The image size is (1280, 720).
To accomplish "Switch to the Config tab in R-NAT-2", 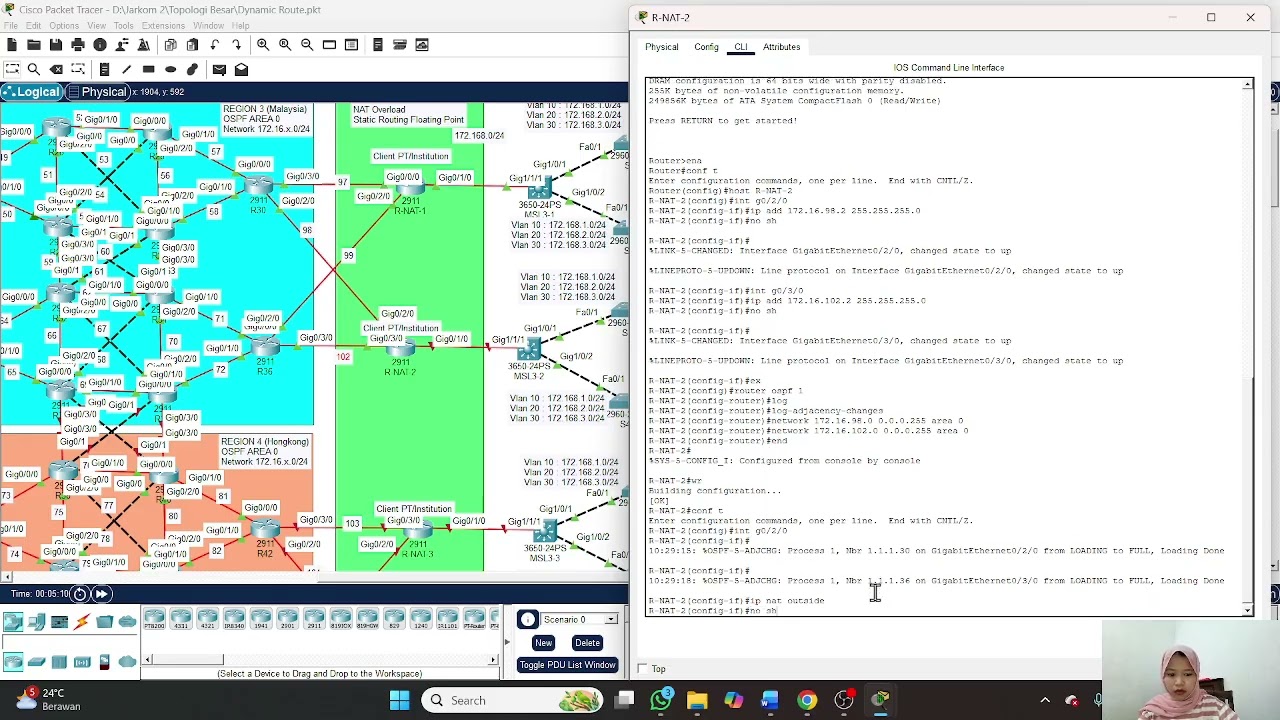I will [706, 47].
